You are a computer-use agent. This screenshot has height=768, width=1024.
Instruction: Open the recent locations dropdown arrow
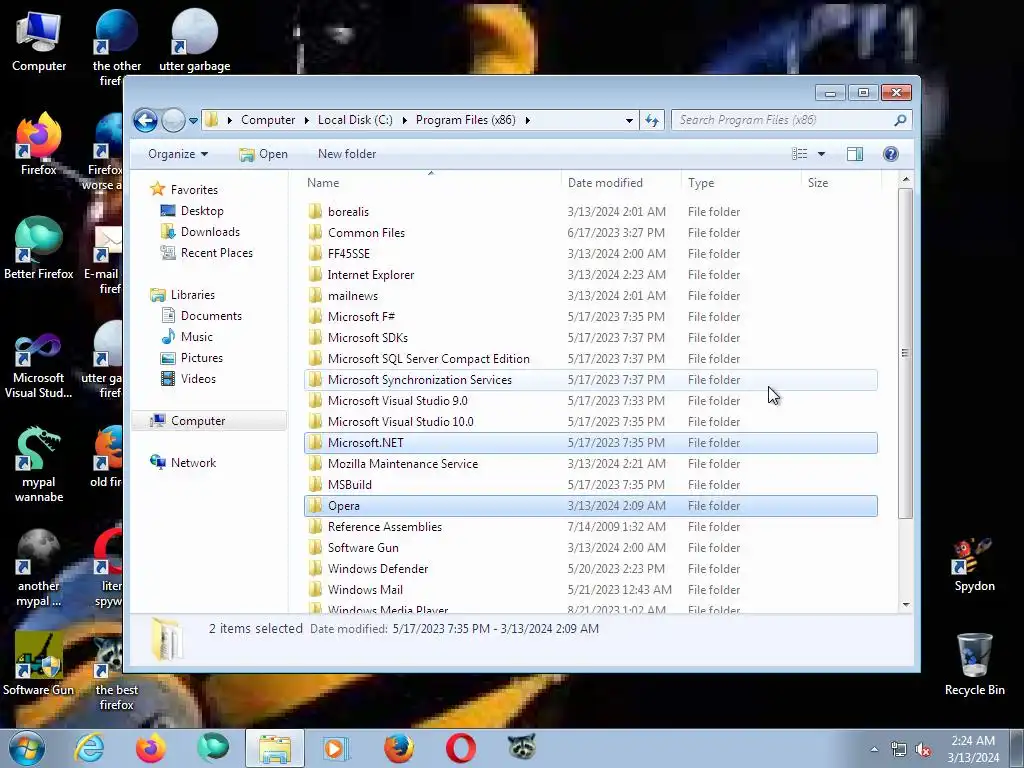pyautogui.click(x=193, y=120)
